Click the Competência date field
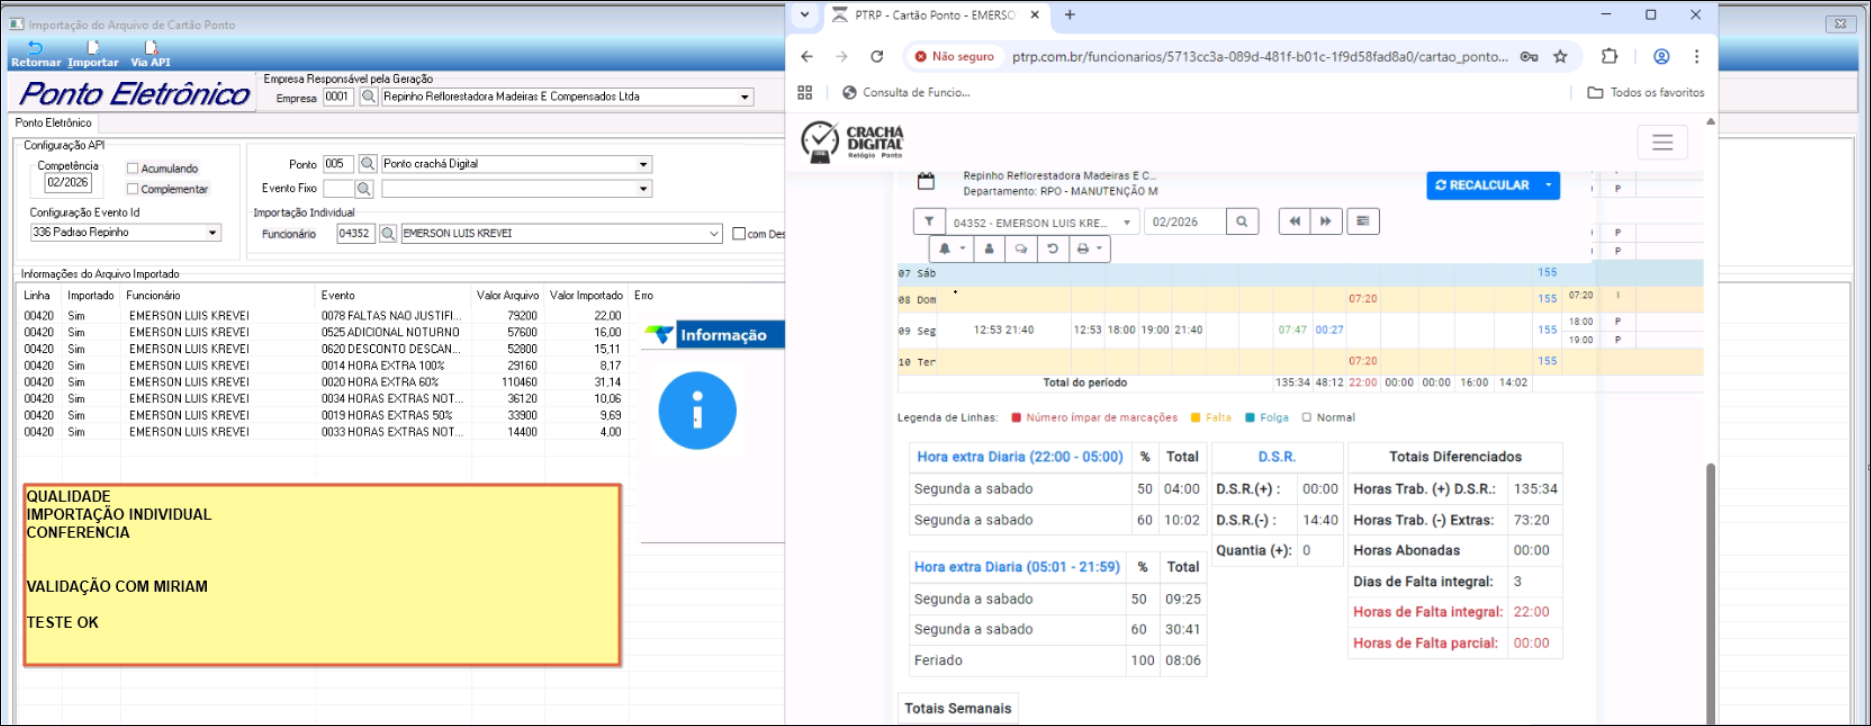Viewport: 1871px width, 726px height. pos(68,183)
